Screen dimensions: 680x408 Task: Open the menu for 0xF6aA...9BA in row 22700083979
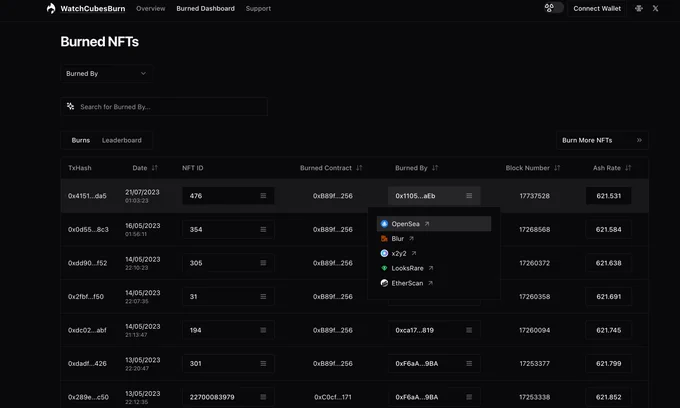click(469, 397)
